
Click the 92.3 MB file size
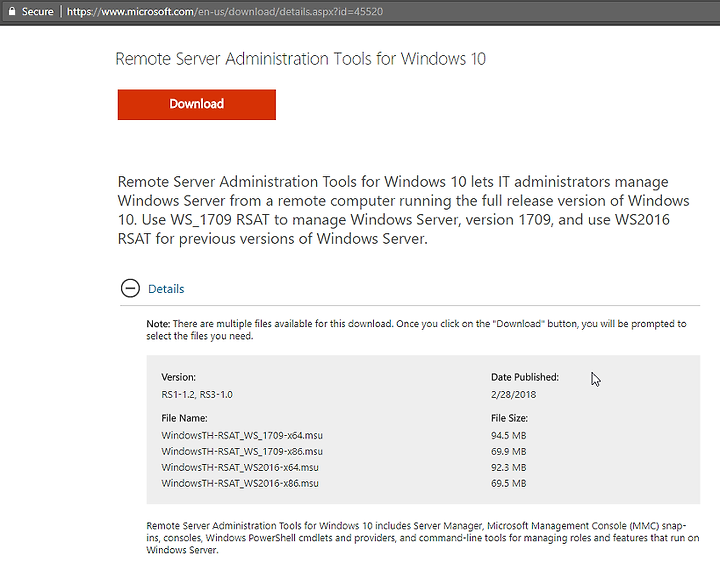pos(508,467)
